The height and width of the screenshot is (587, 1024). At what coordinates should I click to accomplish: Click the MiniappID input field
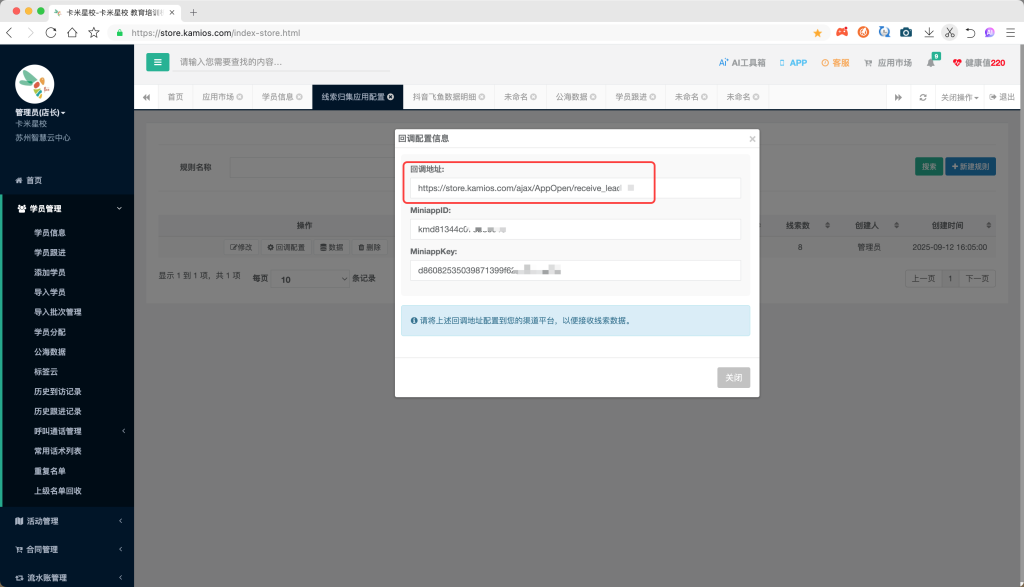click(575, 229)
